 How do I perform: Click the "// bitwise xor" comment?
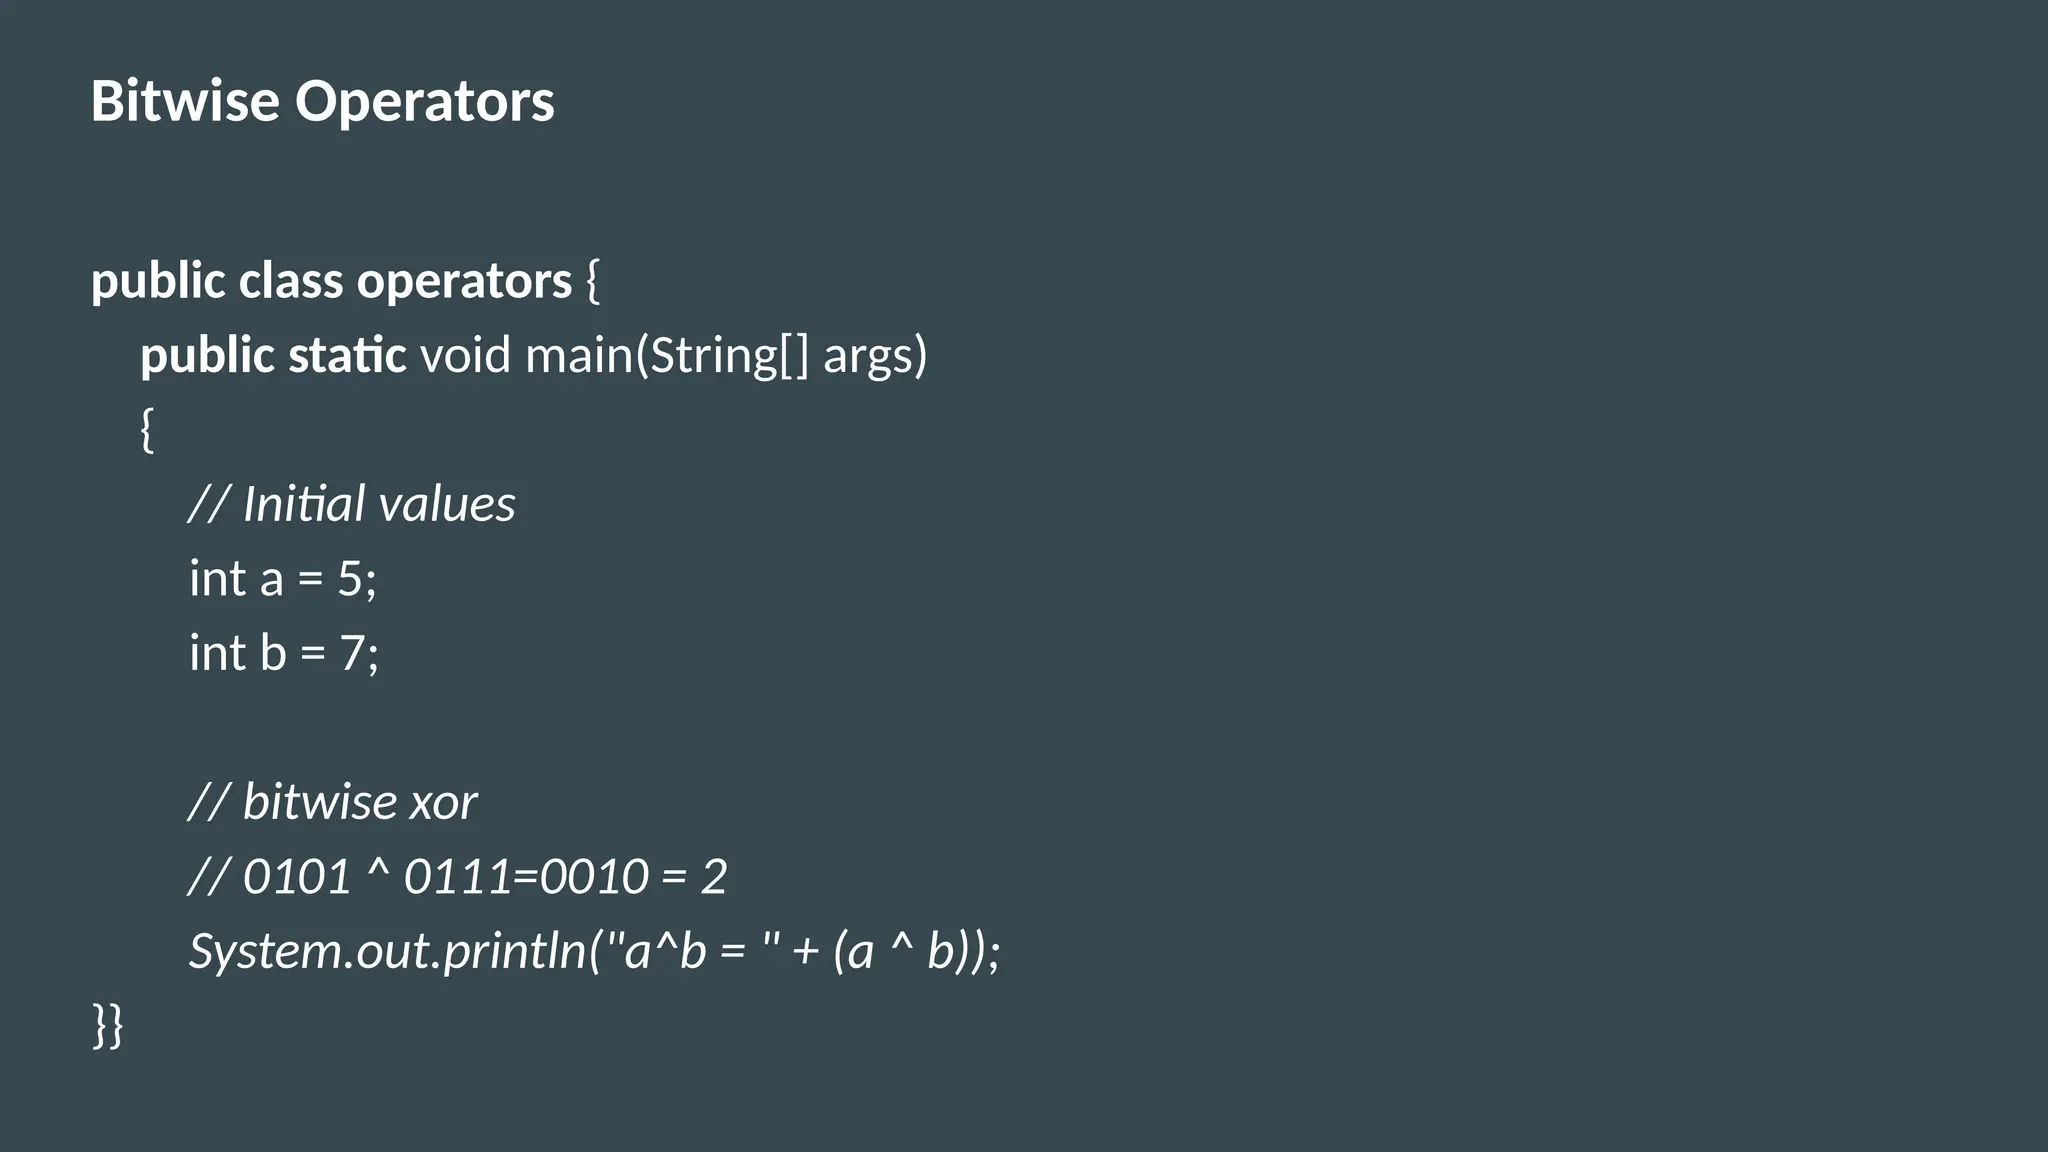pyautogui.click(x=332, y=802)
